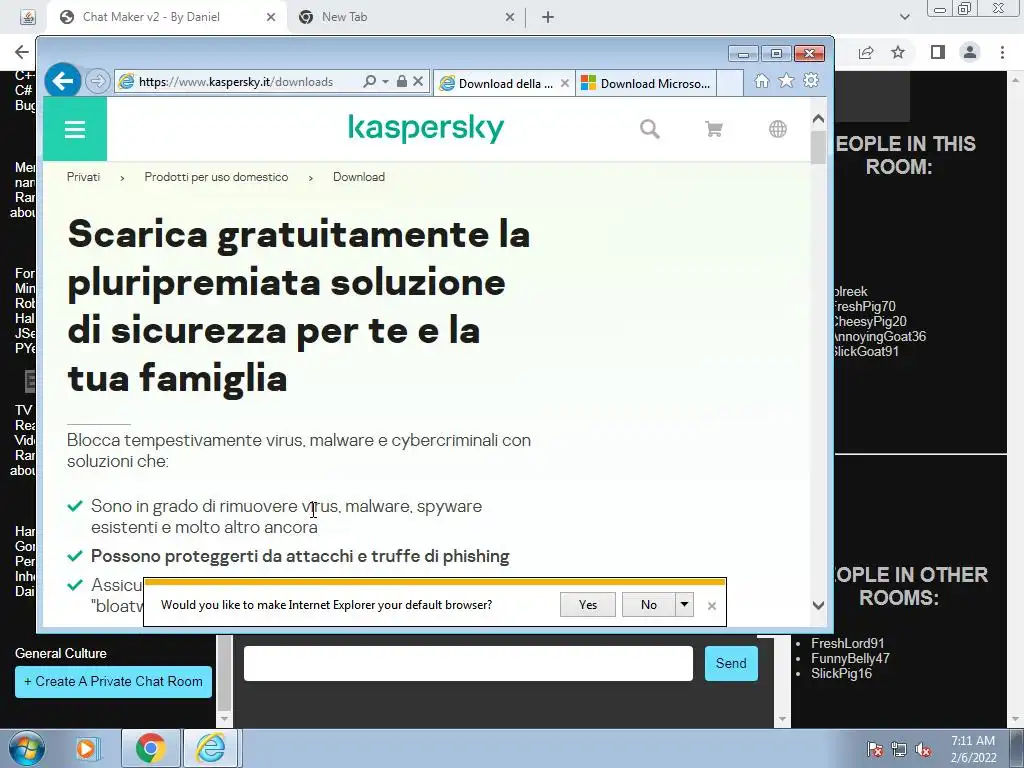Viewport: 1024px width, 768px height.
Task: Click the chat panel's scroll-down arrow
Action: click(x=782, y=720)
